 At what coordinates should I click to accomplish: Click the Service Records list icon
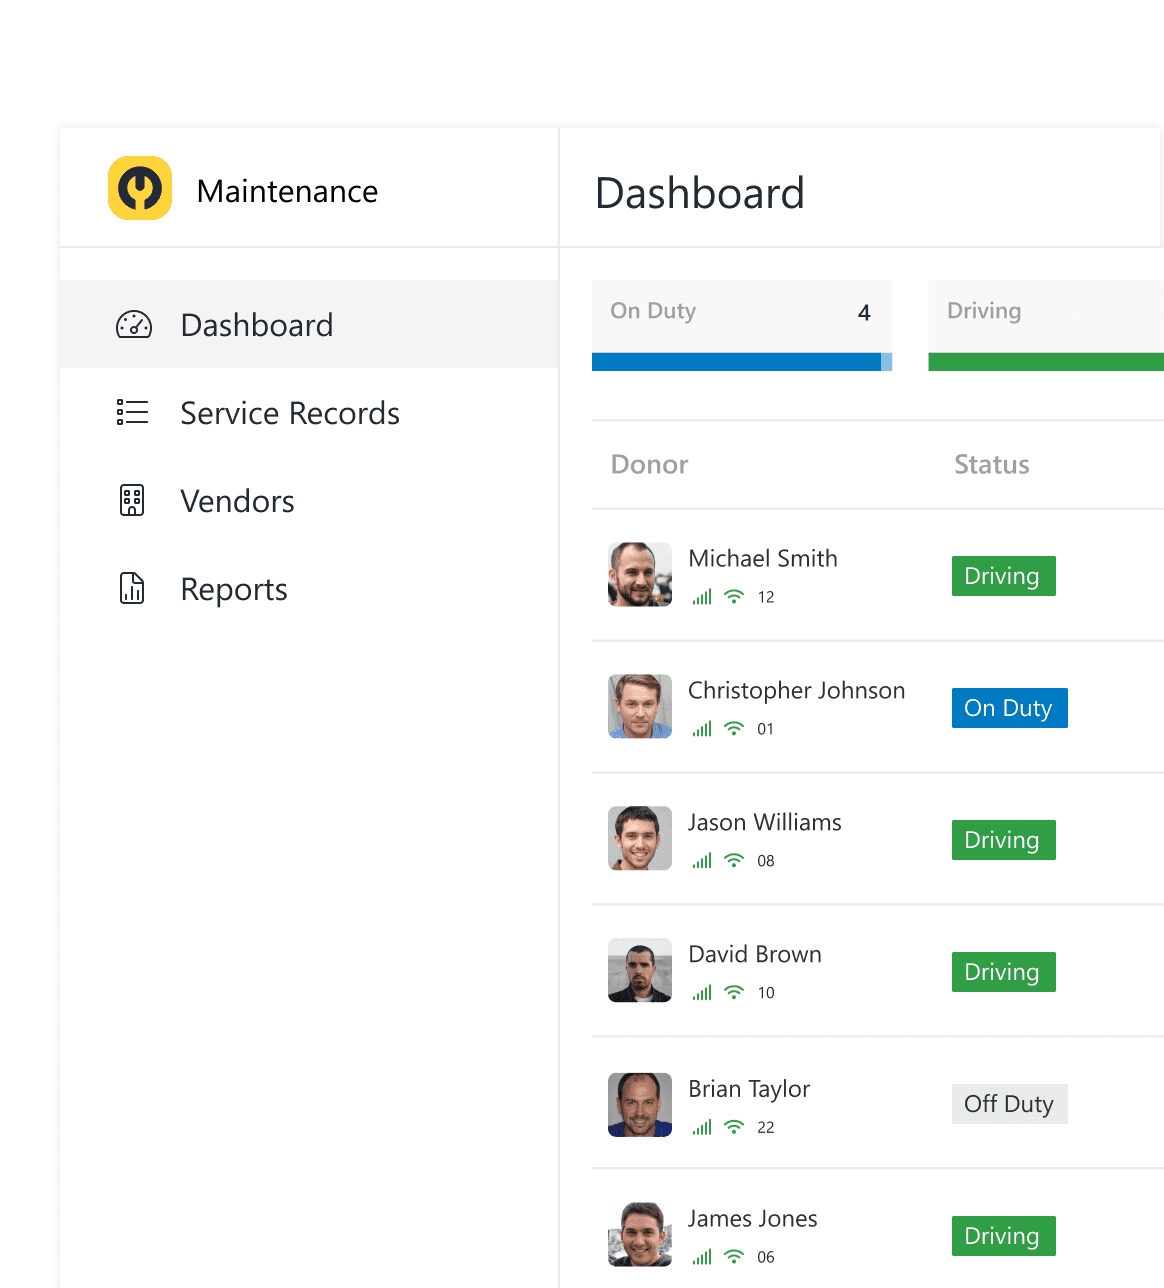(132, 412)
